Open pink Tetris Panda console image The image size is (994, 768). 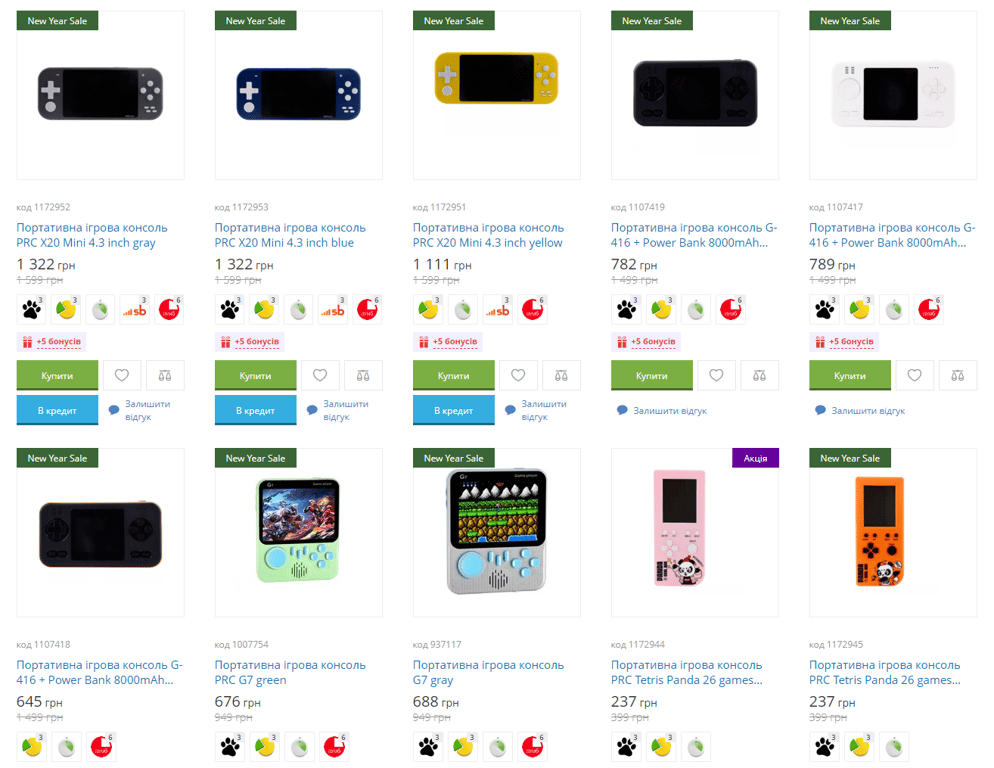tap(695, 533)
